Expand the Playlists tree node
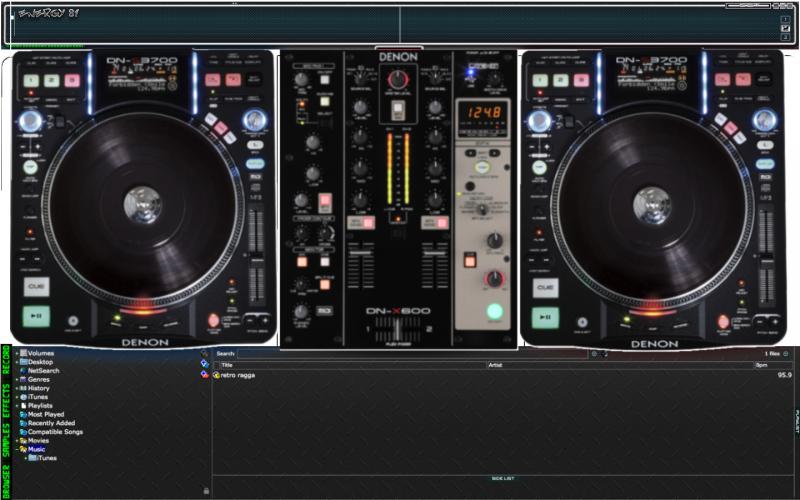The image size is (800, 500). 16,406
